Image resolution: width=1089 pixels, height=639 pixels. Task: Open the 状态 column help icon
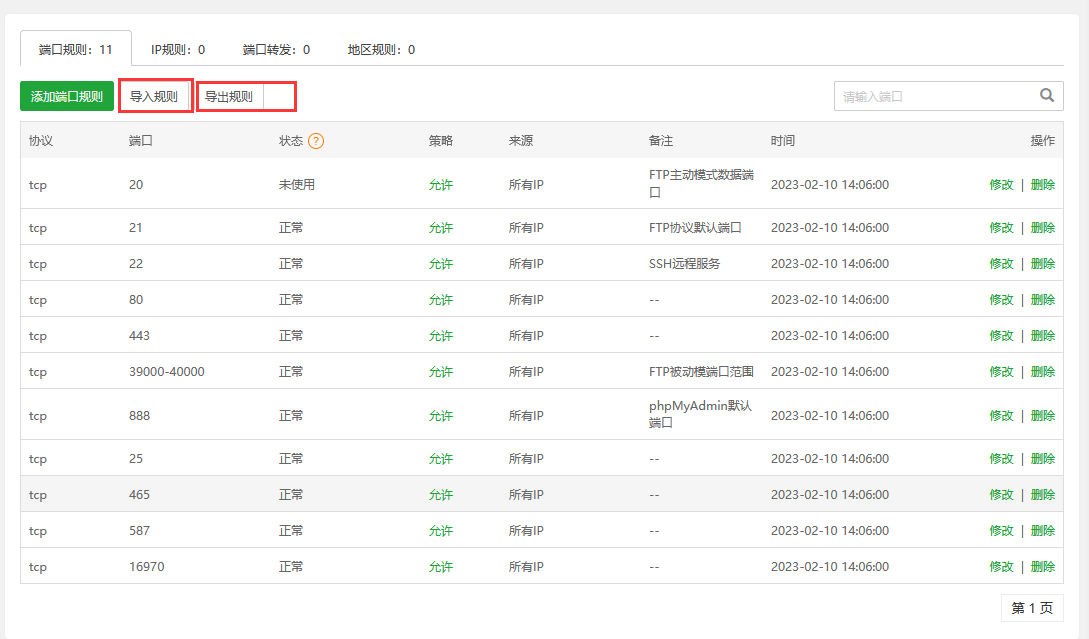[x=317, y=140]
